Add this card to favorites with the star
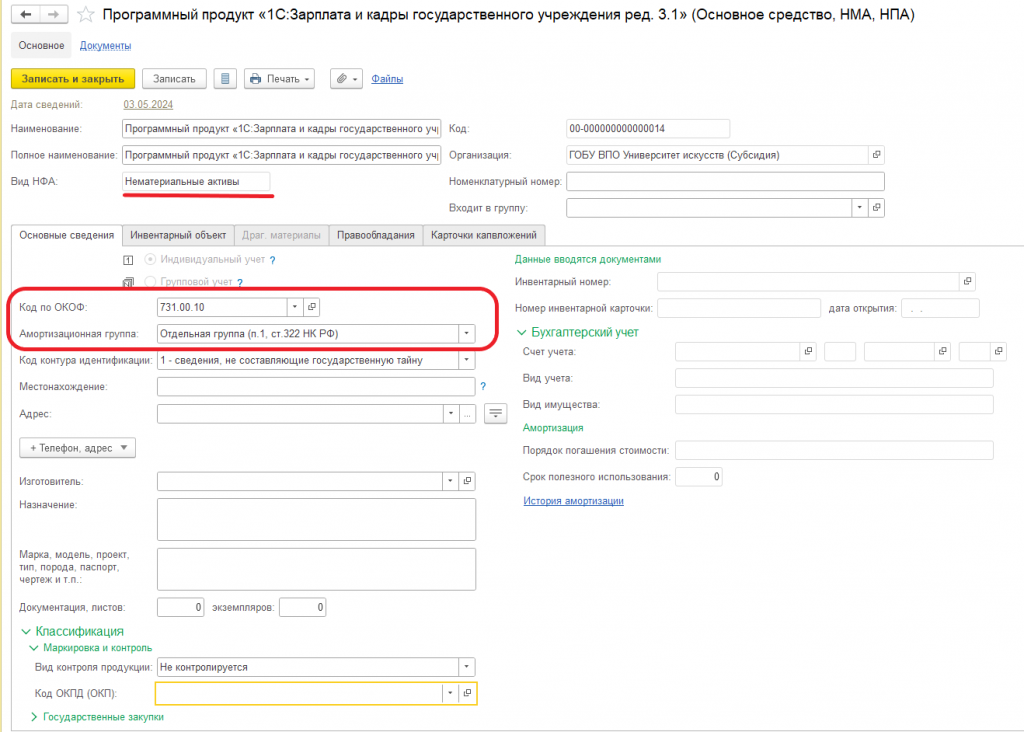Image resolution: width=1024 pixels, height=732 pixels. (86, 14)
